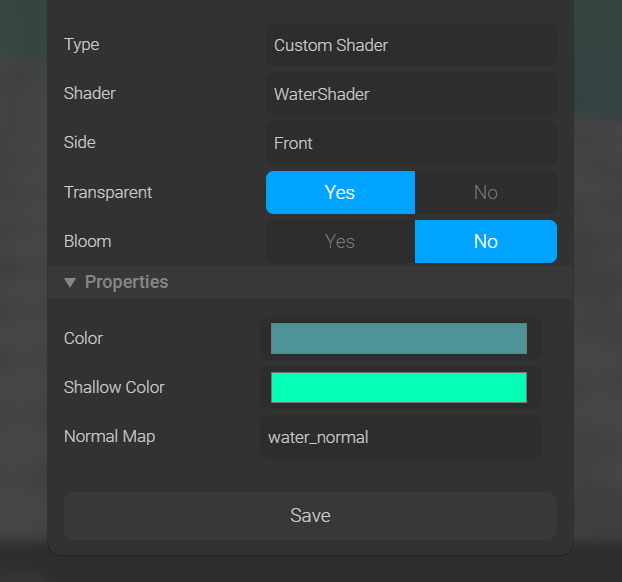Click the Normal Map property label
This screenshot has height=582, width=622.
pyautogui.click(x=109, y=437)
